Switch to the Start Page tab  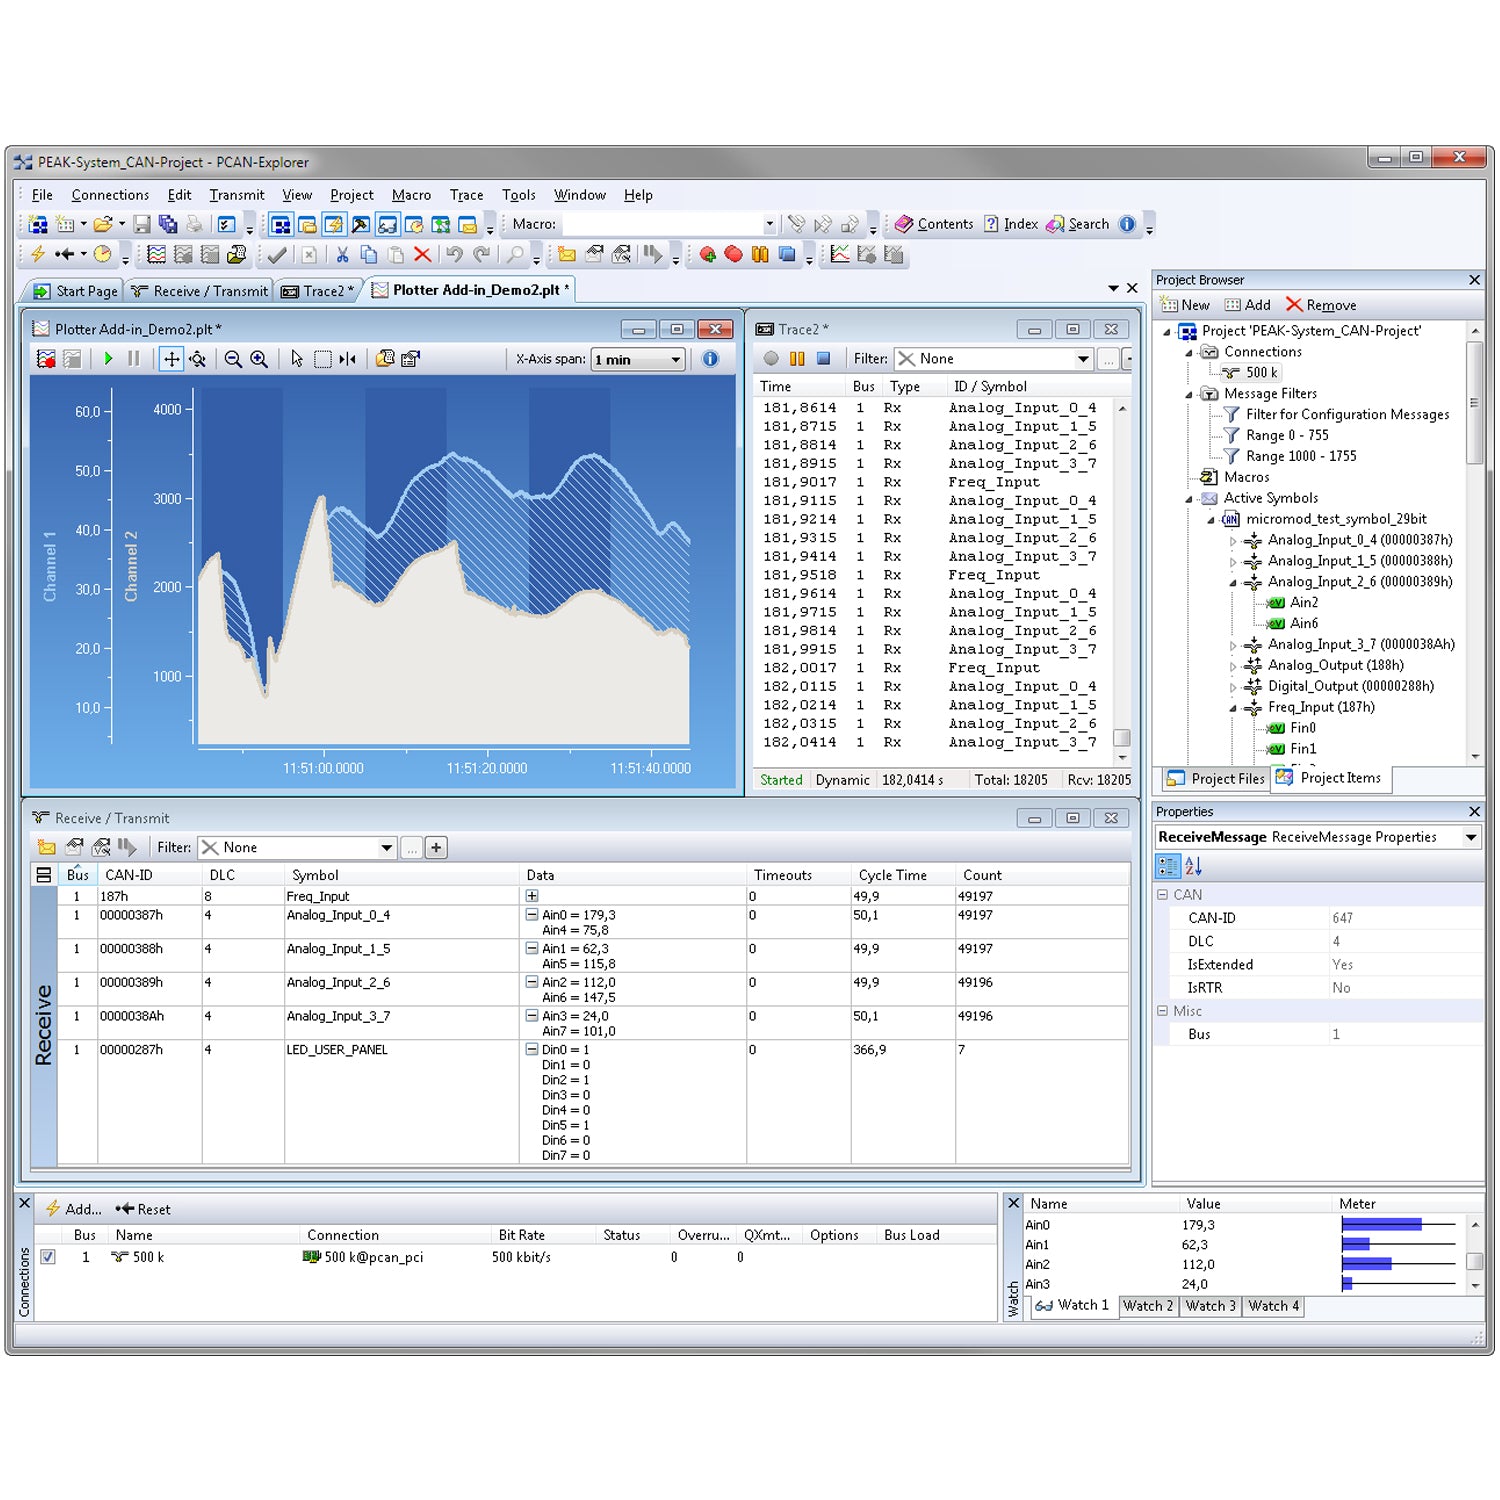click(x=76, y=291)
